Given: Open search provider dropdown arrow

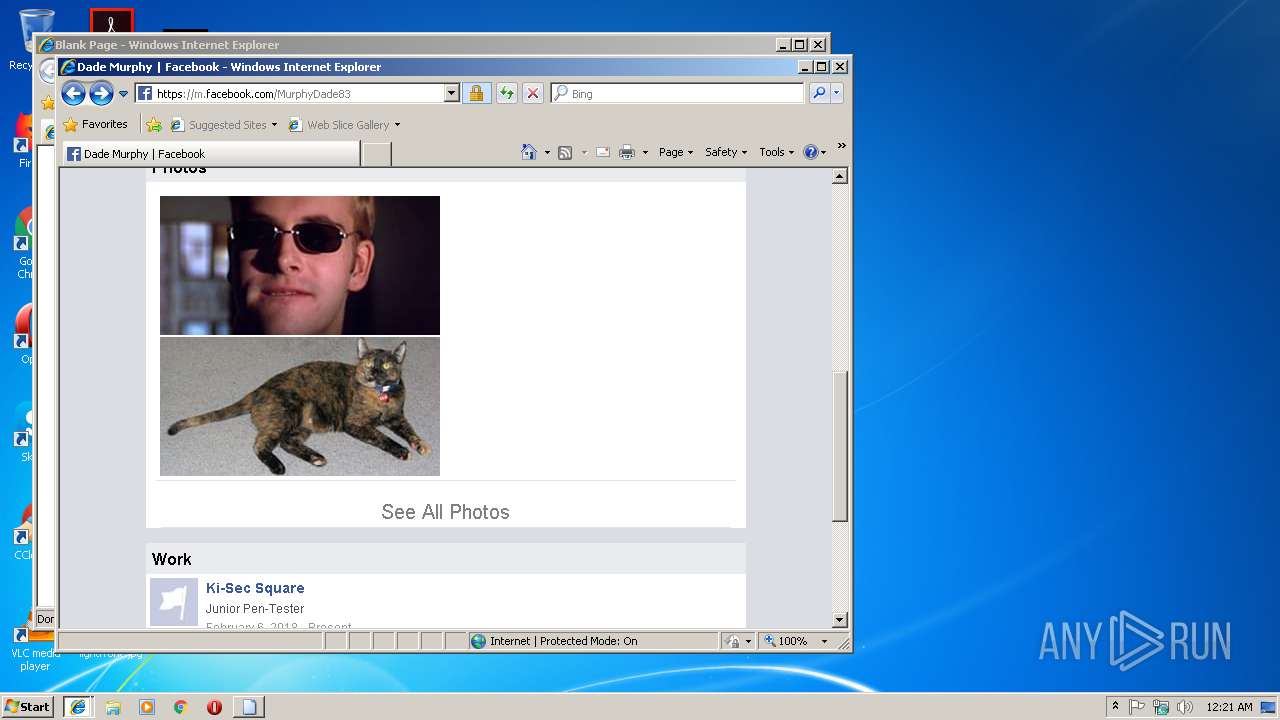Looking at the screenshot, I should pos(837,94).
